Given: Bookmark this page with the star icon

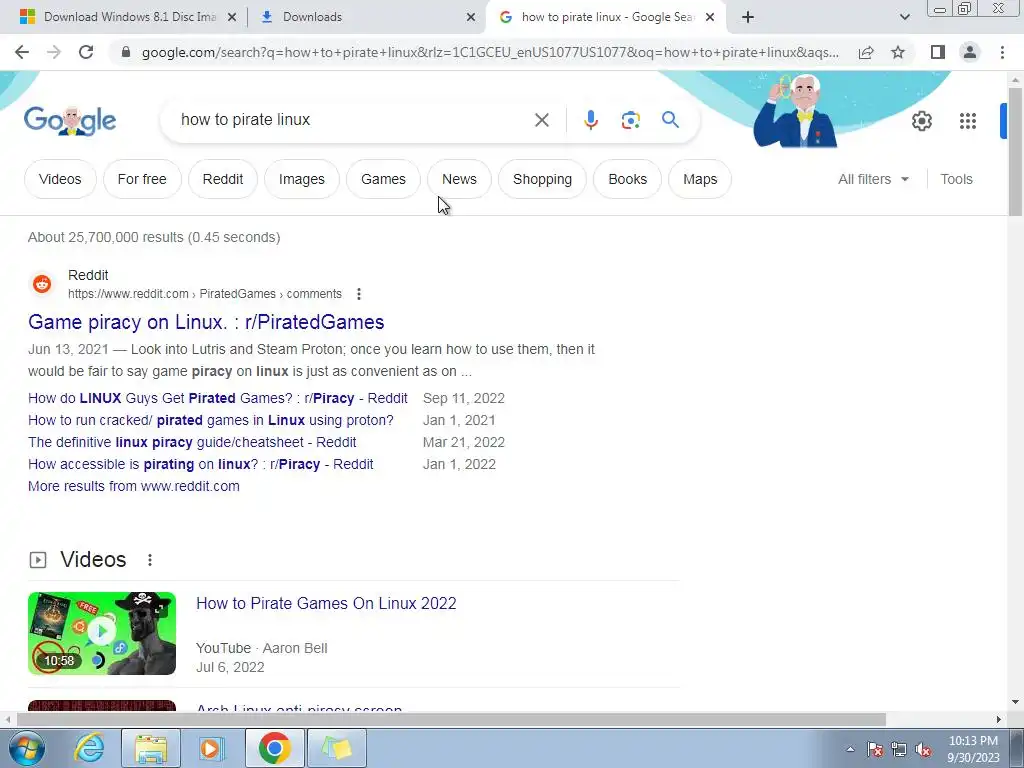Looking at the screenshot, I should (898, 52).
